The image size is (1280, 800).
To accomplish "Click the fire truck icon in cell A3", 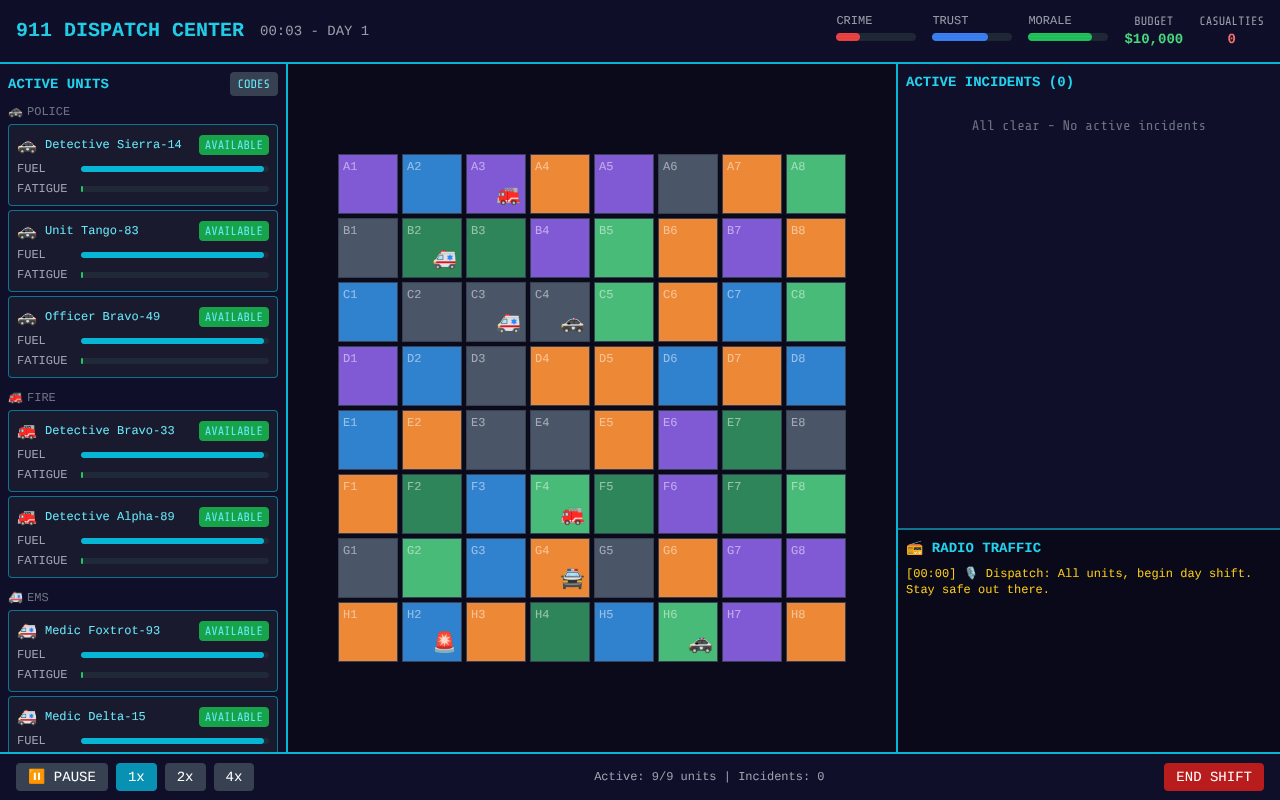I will 508,195.
